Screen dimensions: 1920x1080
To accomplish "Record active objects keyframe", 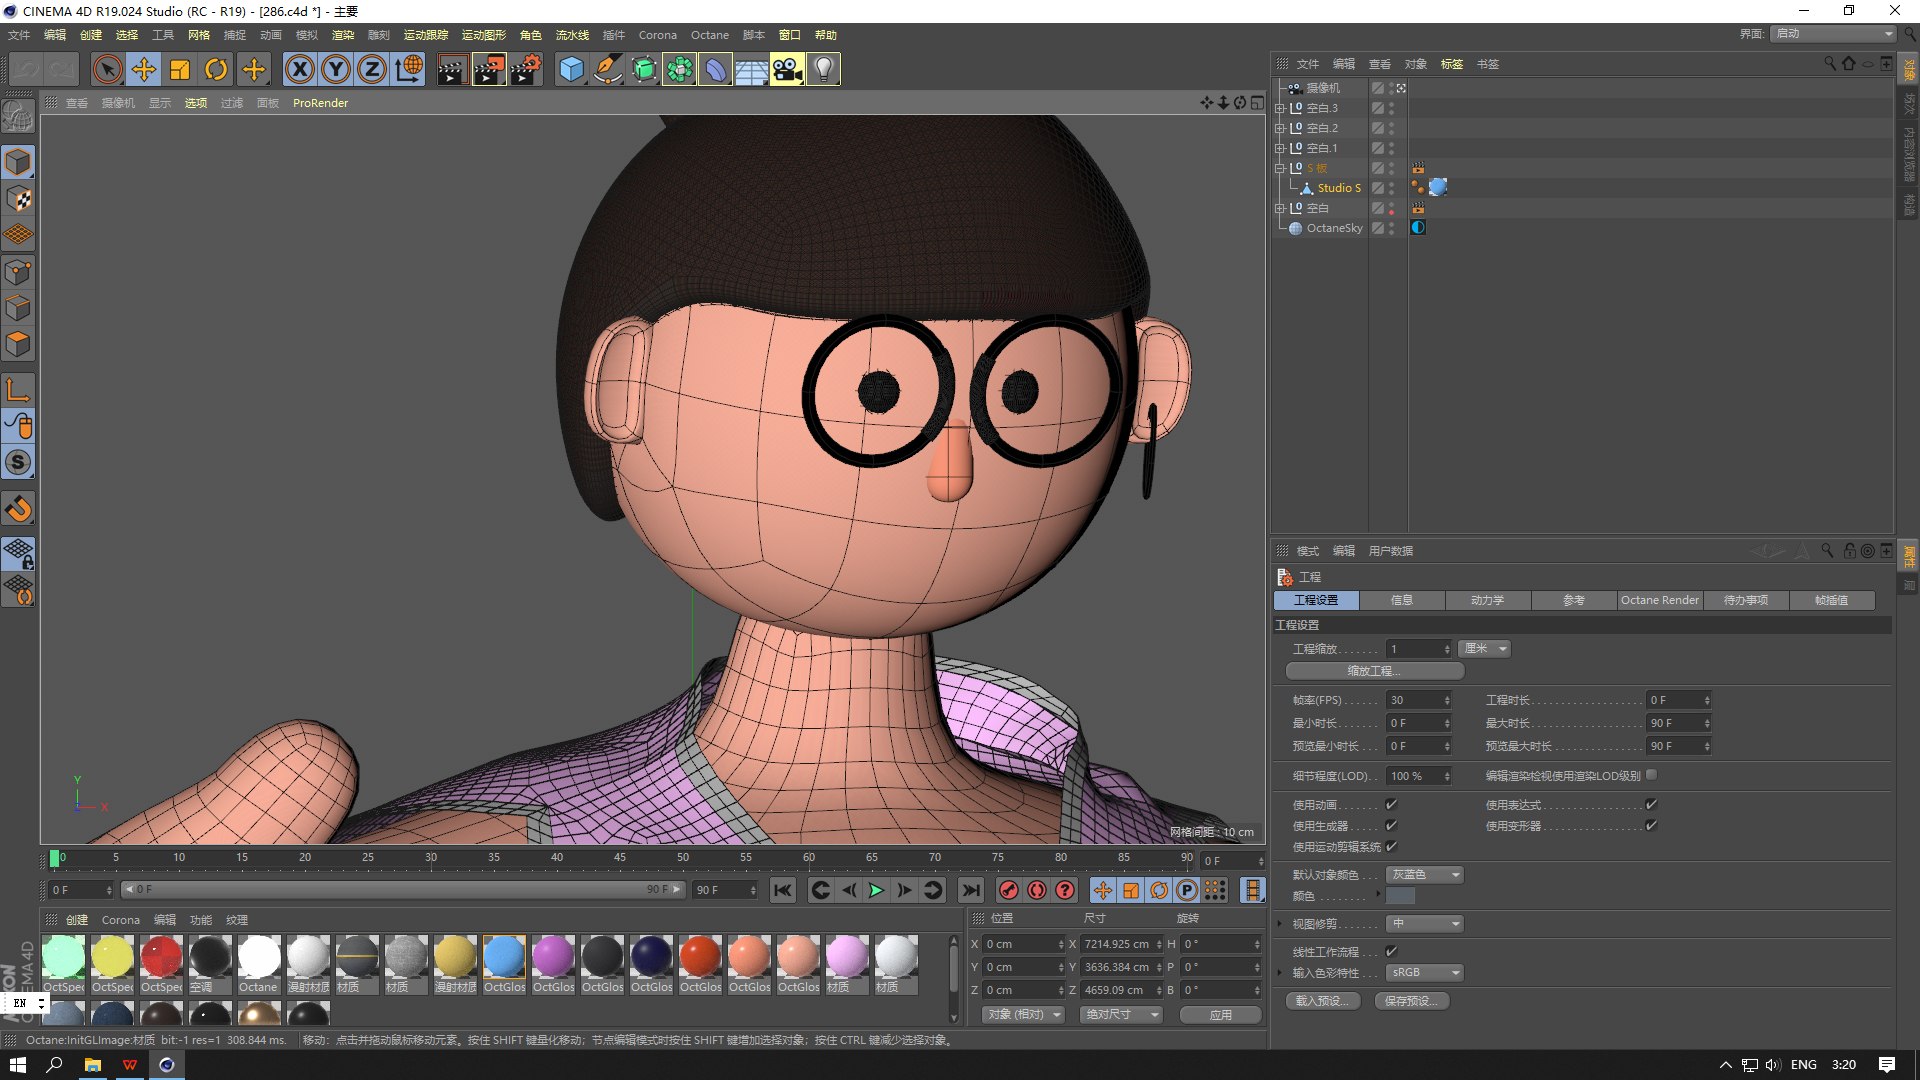I will pos(1009,890).
